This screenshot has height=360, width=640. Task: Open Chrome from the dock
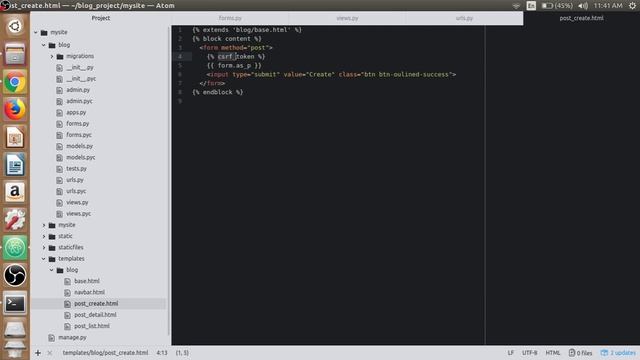15,82
